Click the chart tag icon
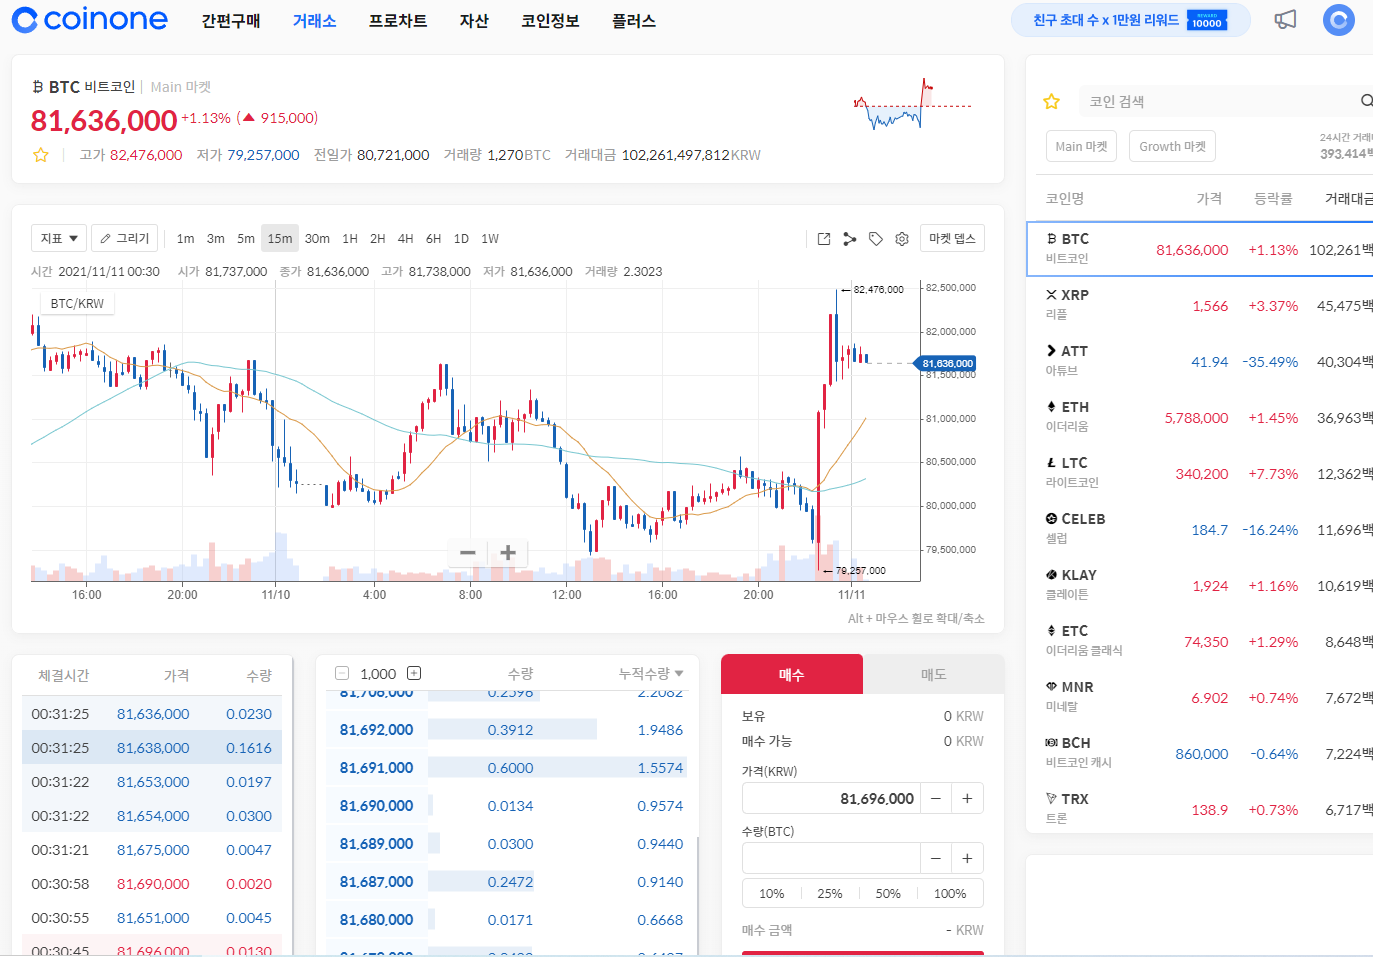 tap(876, 239)
